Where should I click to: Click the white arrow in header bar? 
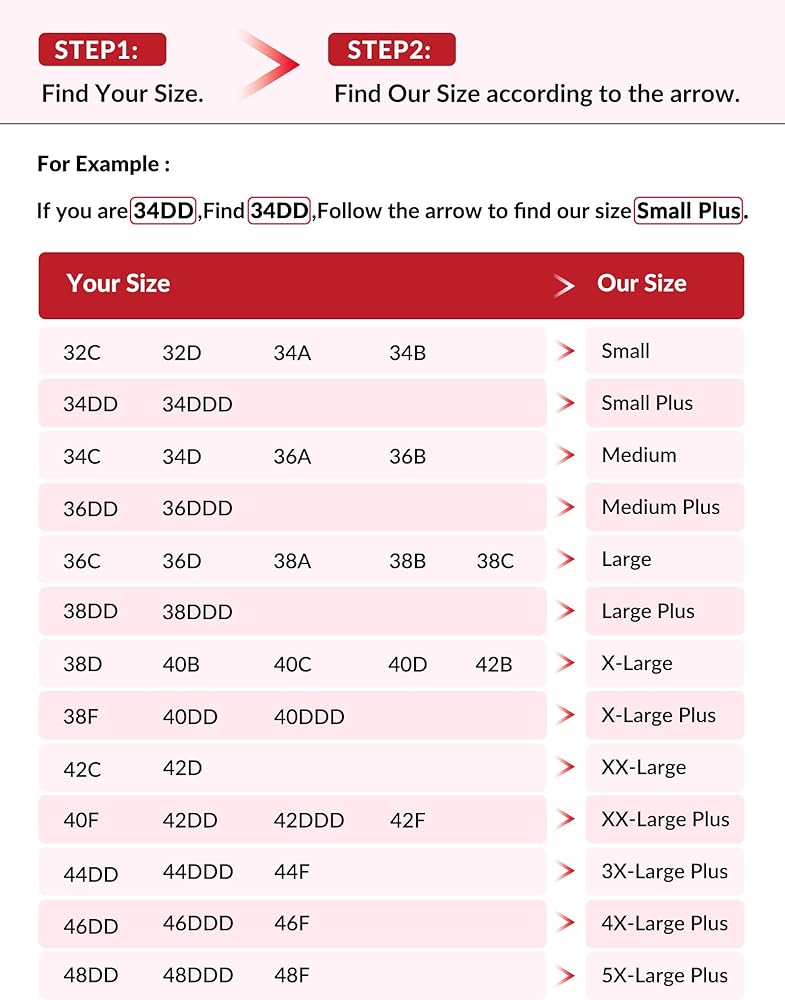pyautogui.click(x=564, y=286)
